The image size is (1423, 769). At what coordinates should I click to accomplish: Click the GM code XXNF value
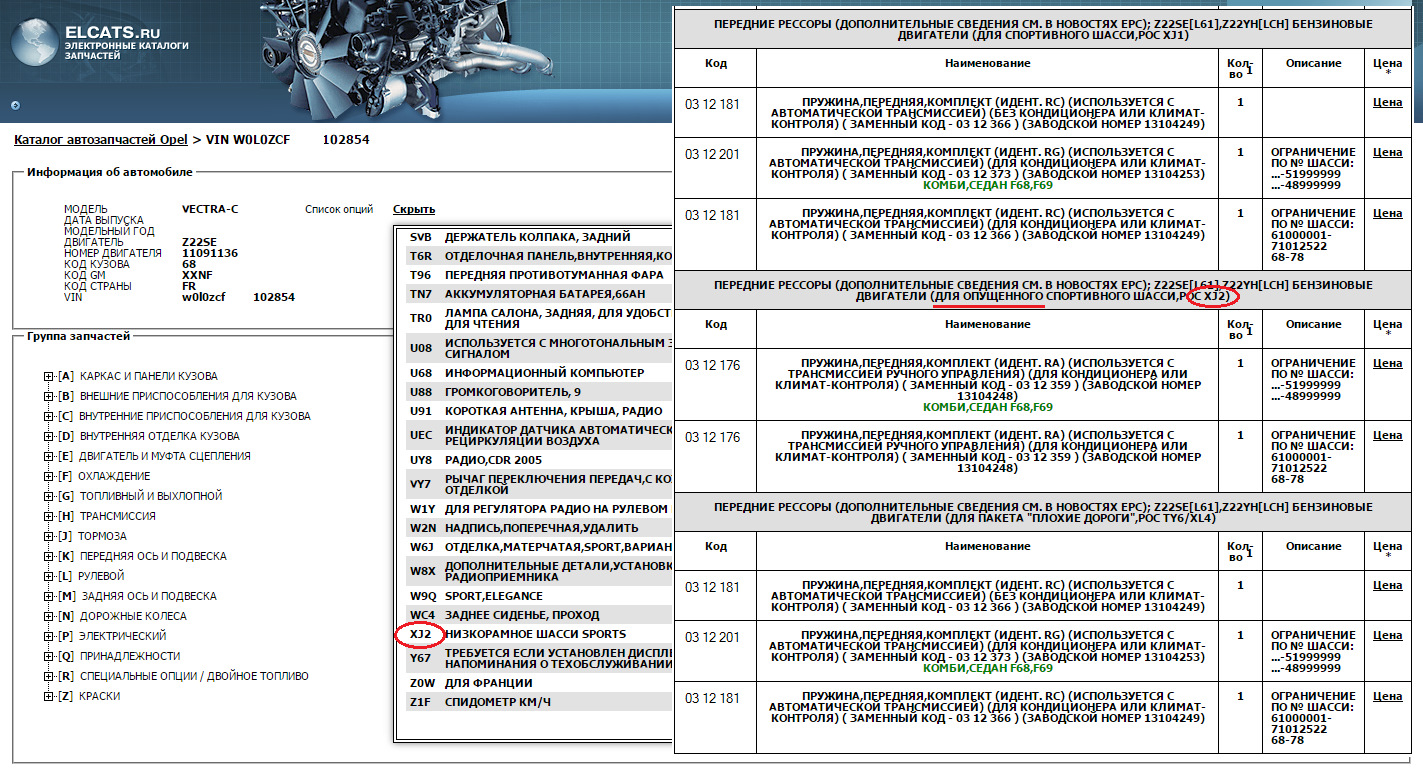[198, 275]
